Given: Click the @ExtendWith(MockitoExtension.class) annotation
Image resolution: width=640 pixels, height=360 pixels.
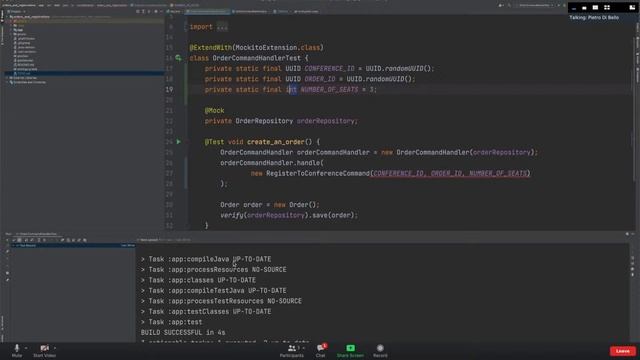Looking at the screenshot, I should pyautogui.click(x=256, y=48).
